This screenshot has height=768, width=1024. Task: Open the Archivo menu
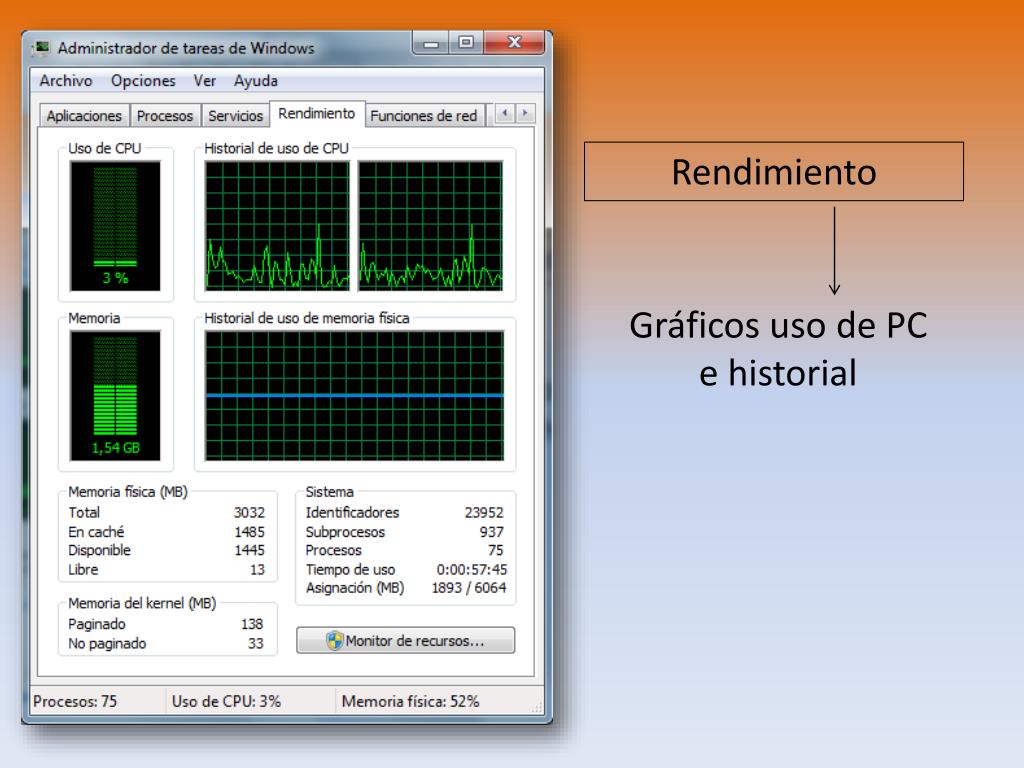point(65,80)
